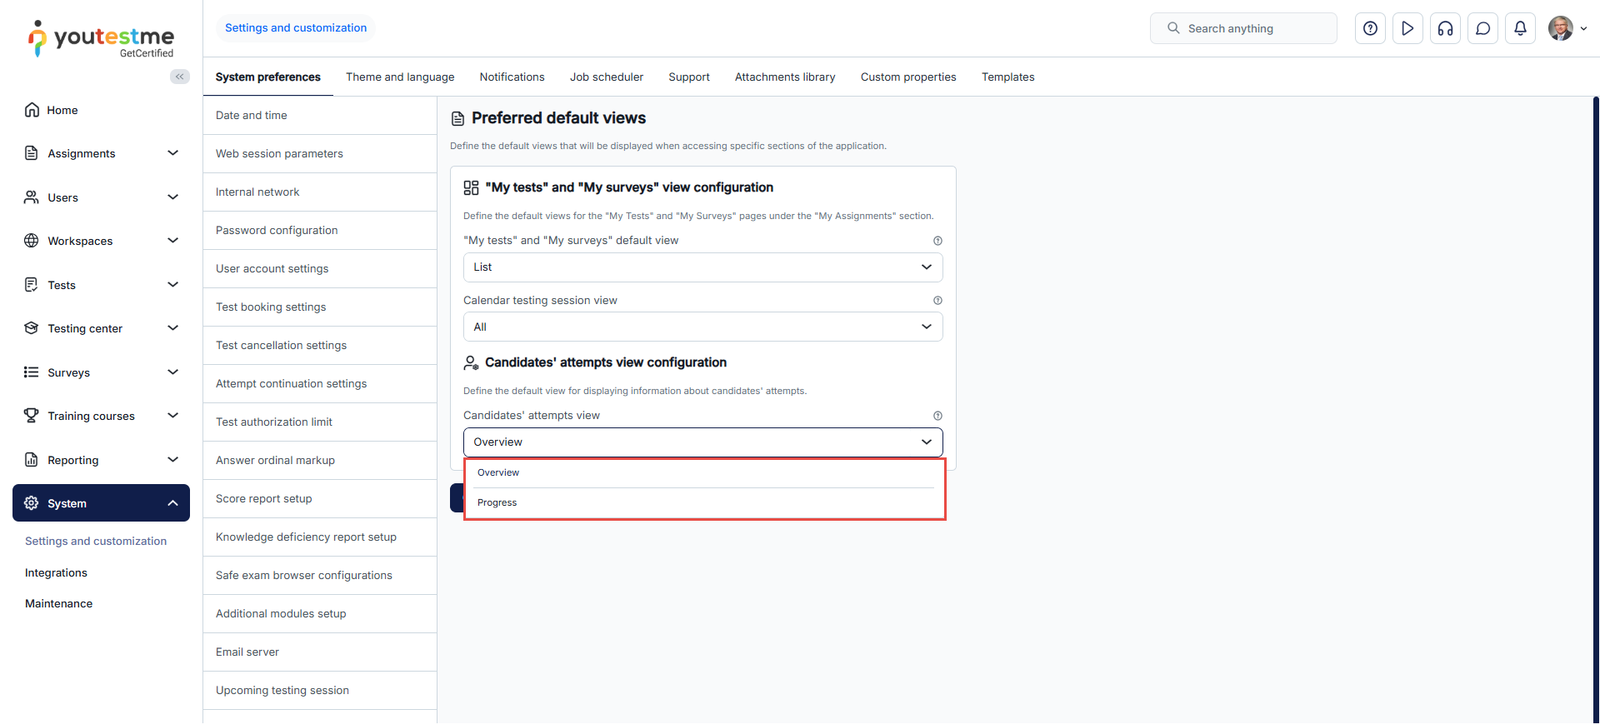Select Progress option in the dropdown list
Image resolution: width=1600 pixels, height=724 pixels.
tap(498, 503)
